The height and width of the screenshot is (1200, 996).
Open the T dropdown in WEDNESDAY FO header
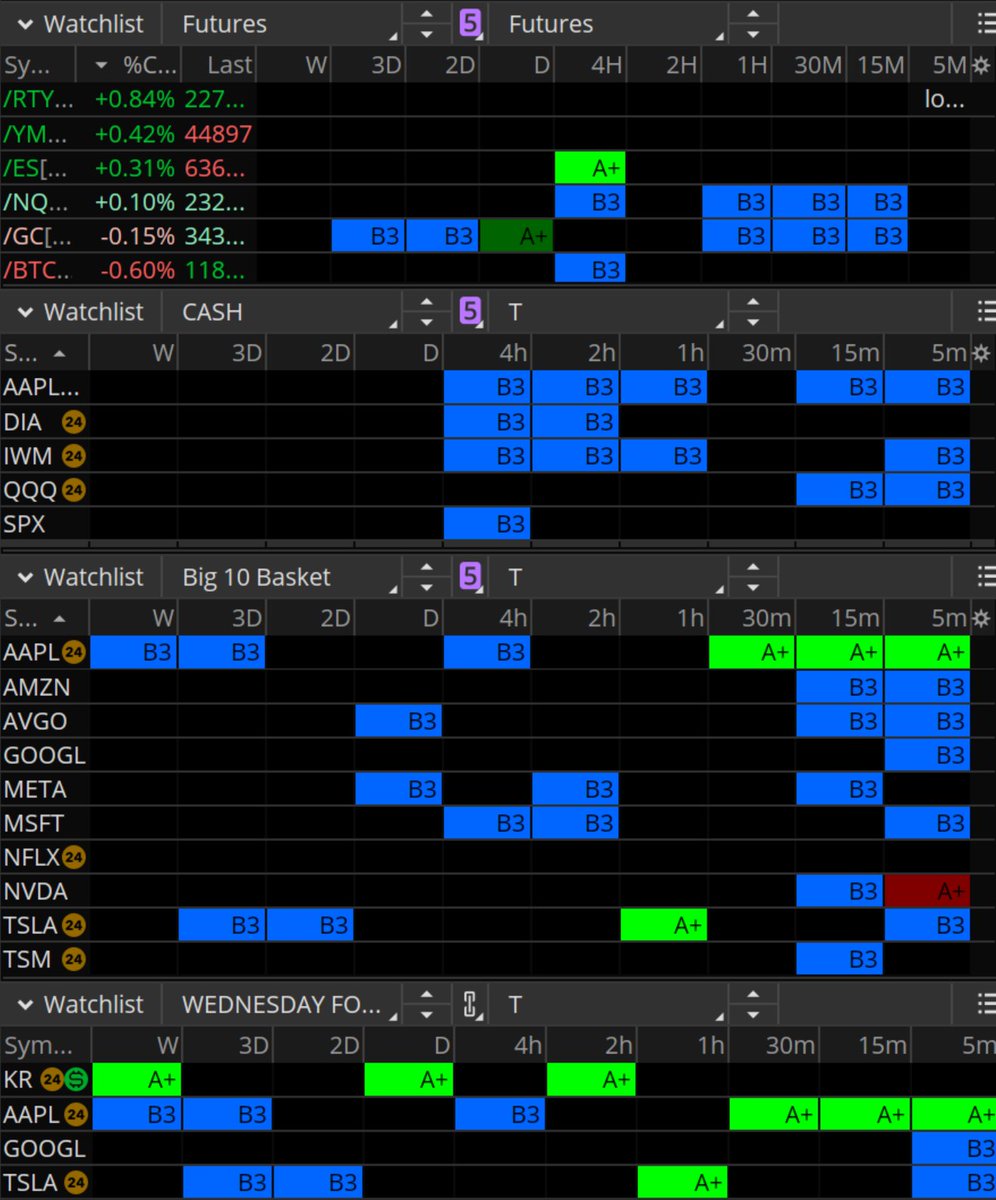click(609, 1004)
